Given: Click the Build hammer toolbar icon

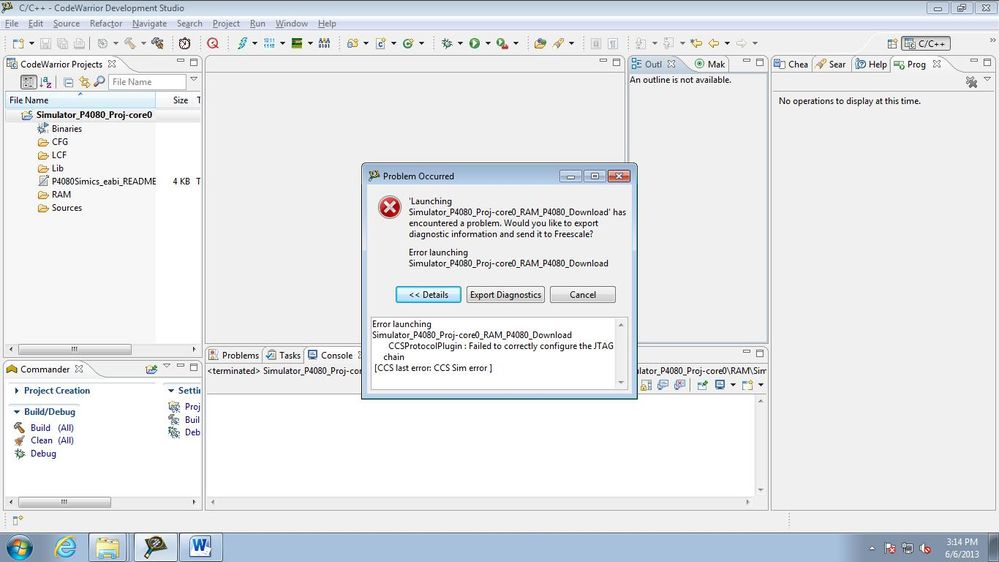Looking at the screenshot, I should (130, 43).
